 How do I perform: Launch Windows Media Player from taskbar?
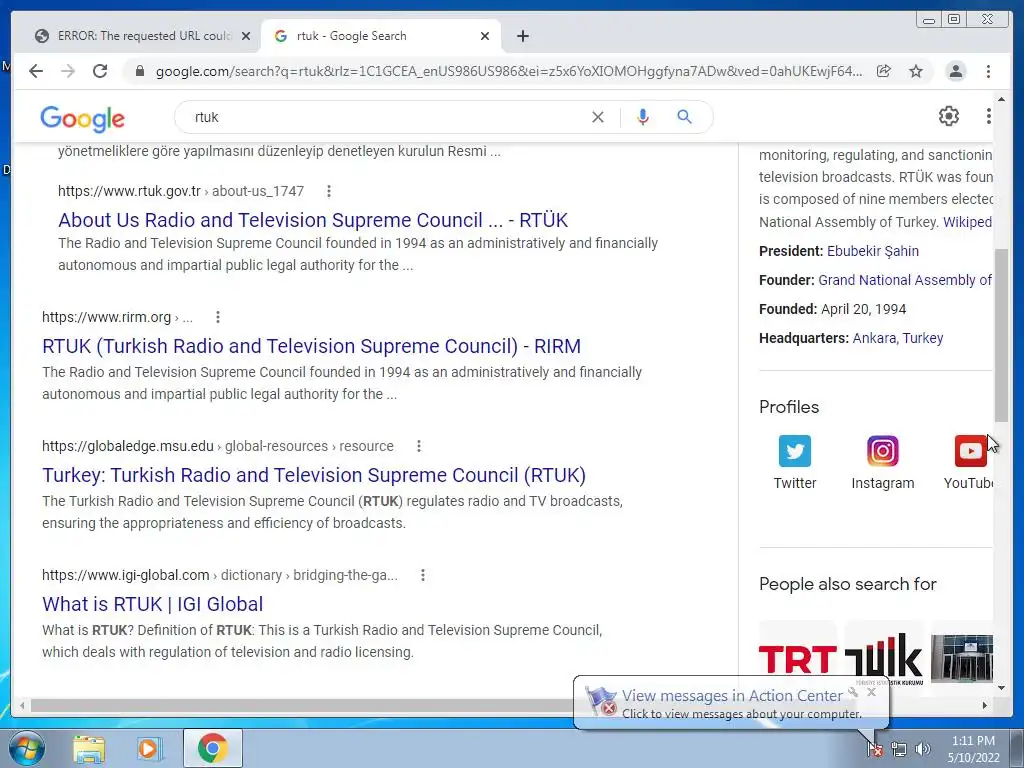(x=149, y=749)
